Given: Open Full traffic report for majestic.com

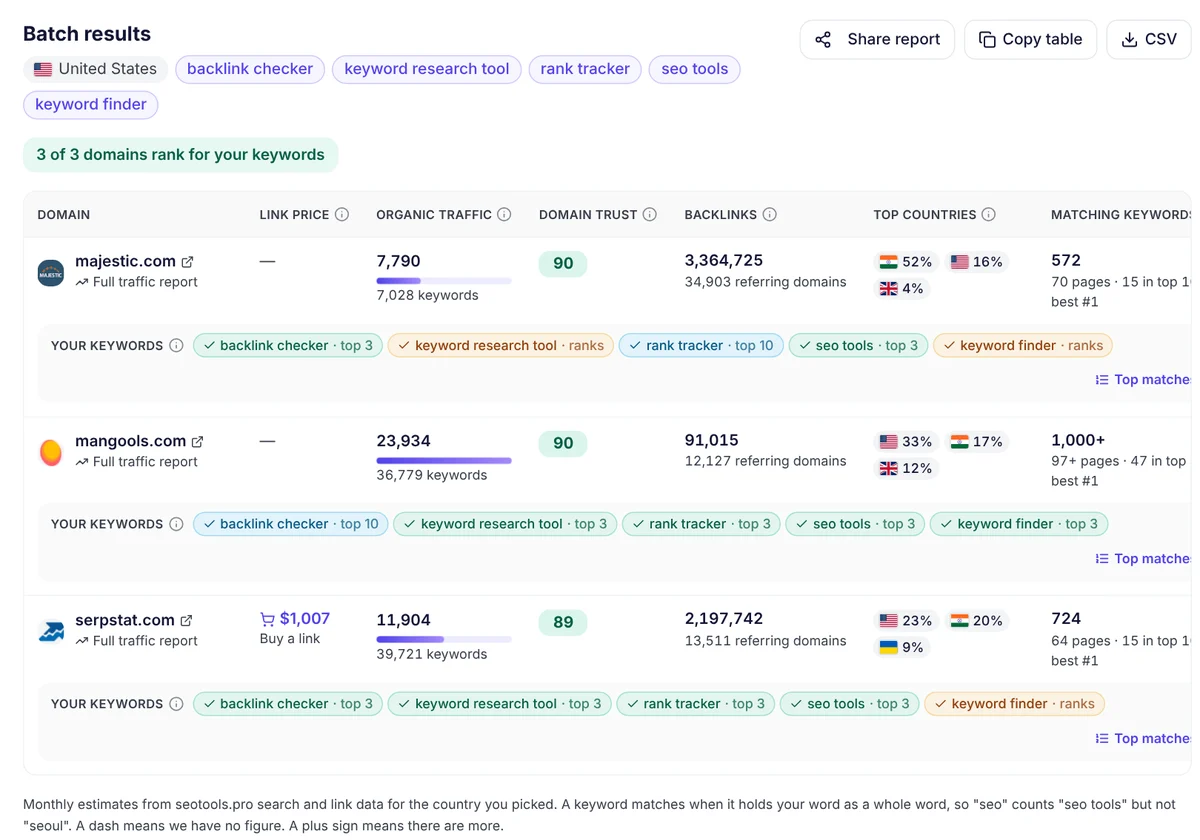Looking at the screenshot, I should 136,283.
